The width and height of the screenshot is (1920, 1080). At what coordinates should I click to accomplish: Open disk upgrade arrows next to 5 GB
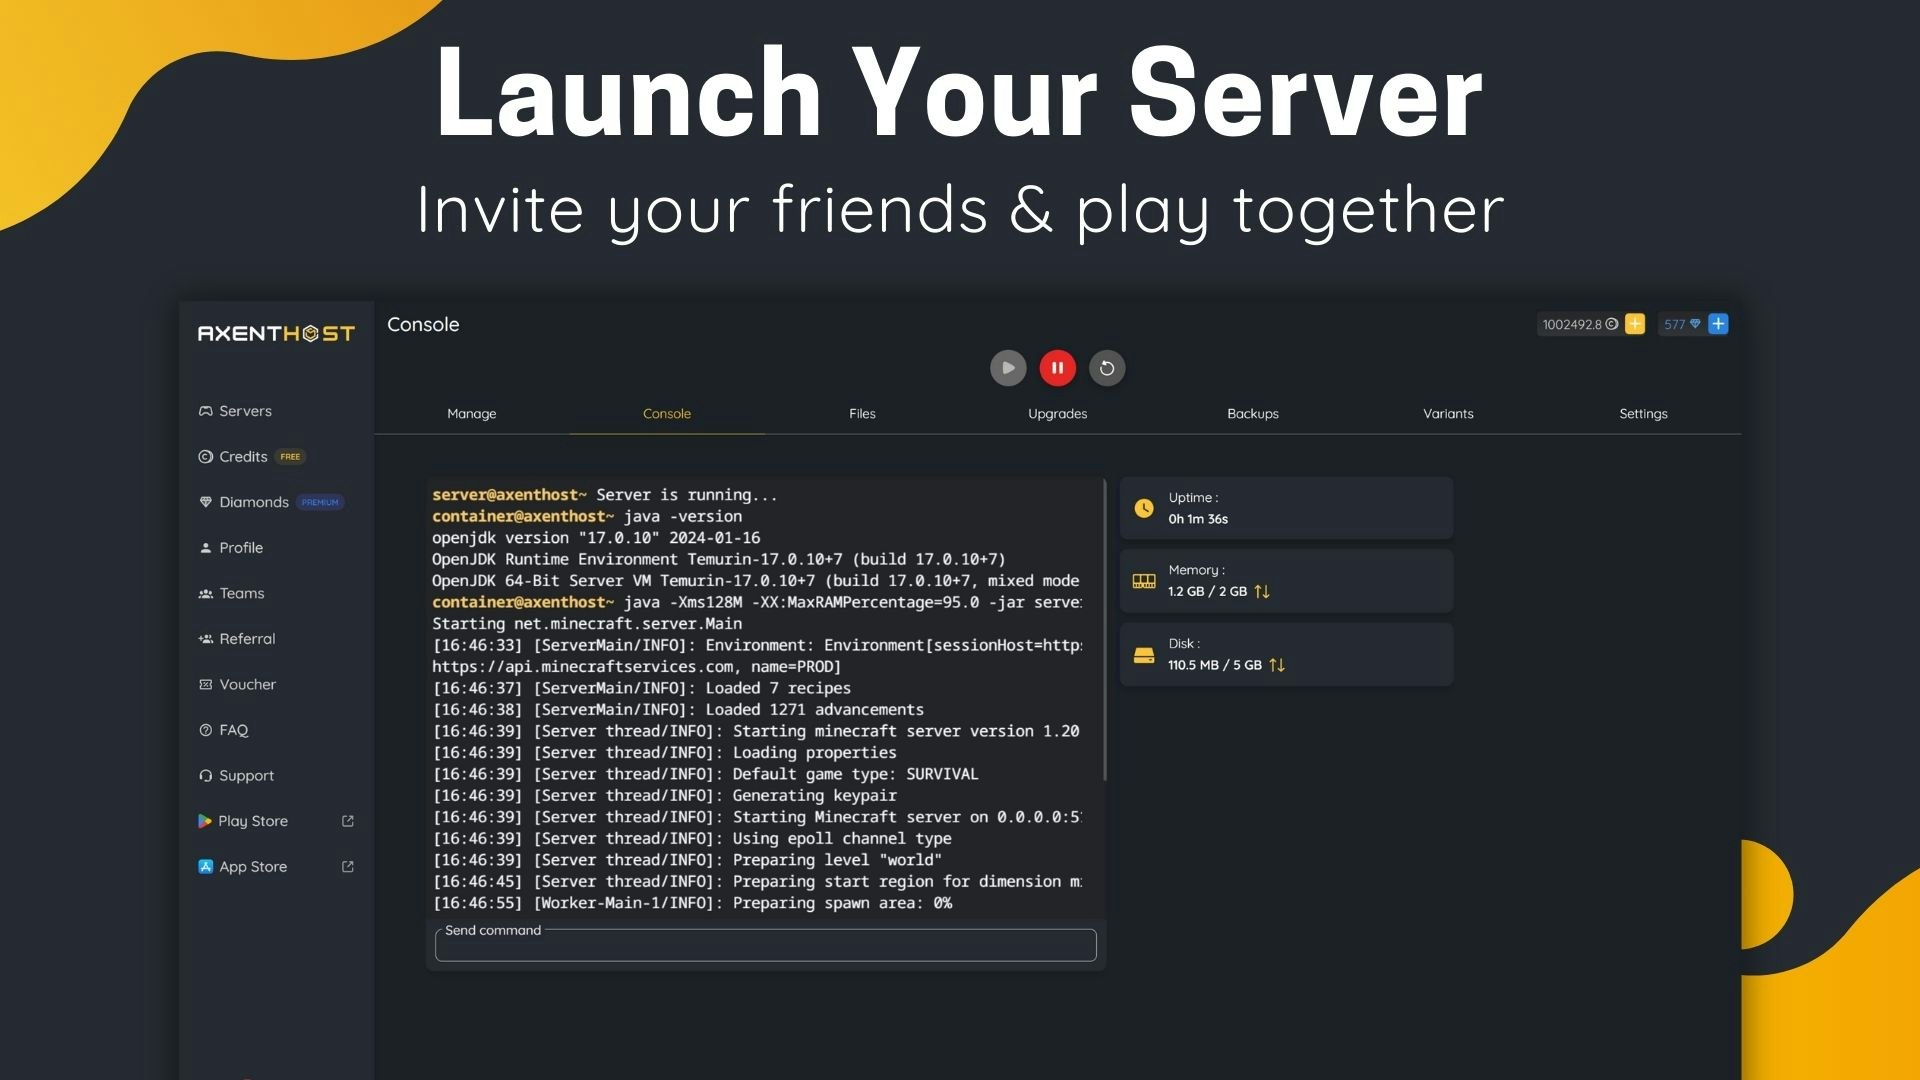tap(1277, 665)
